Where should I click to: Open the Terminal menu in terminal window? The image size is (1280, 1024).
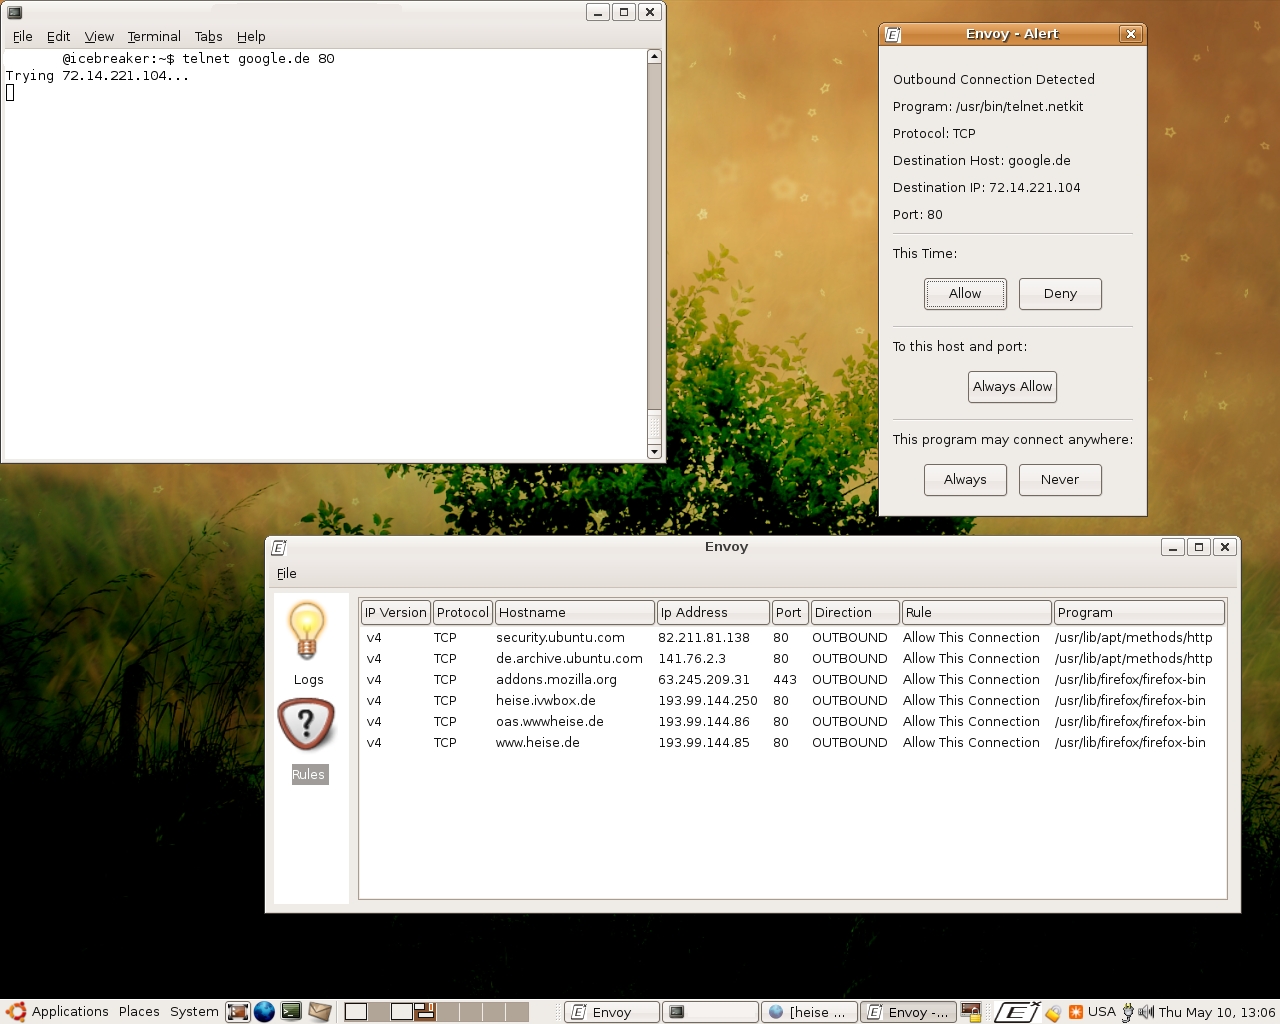[x=154, y=36]
